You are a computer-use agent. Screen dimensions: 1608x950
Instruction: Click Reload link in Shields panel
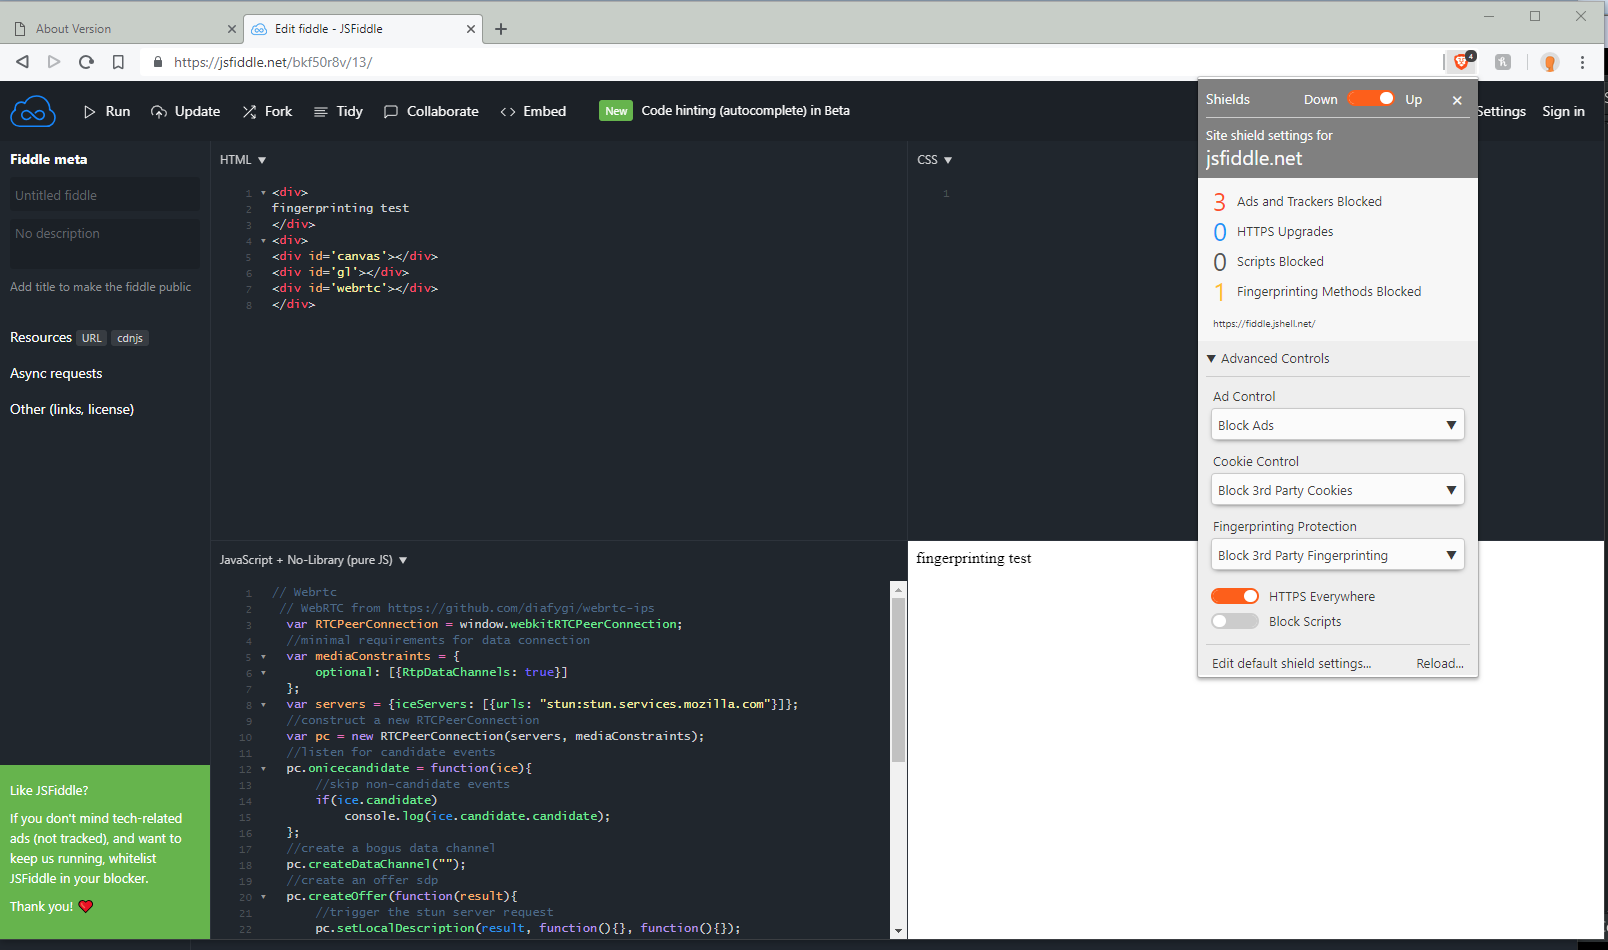coord(1439,663)
